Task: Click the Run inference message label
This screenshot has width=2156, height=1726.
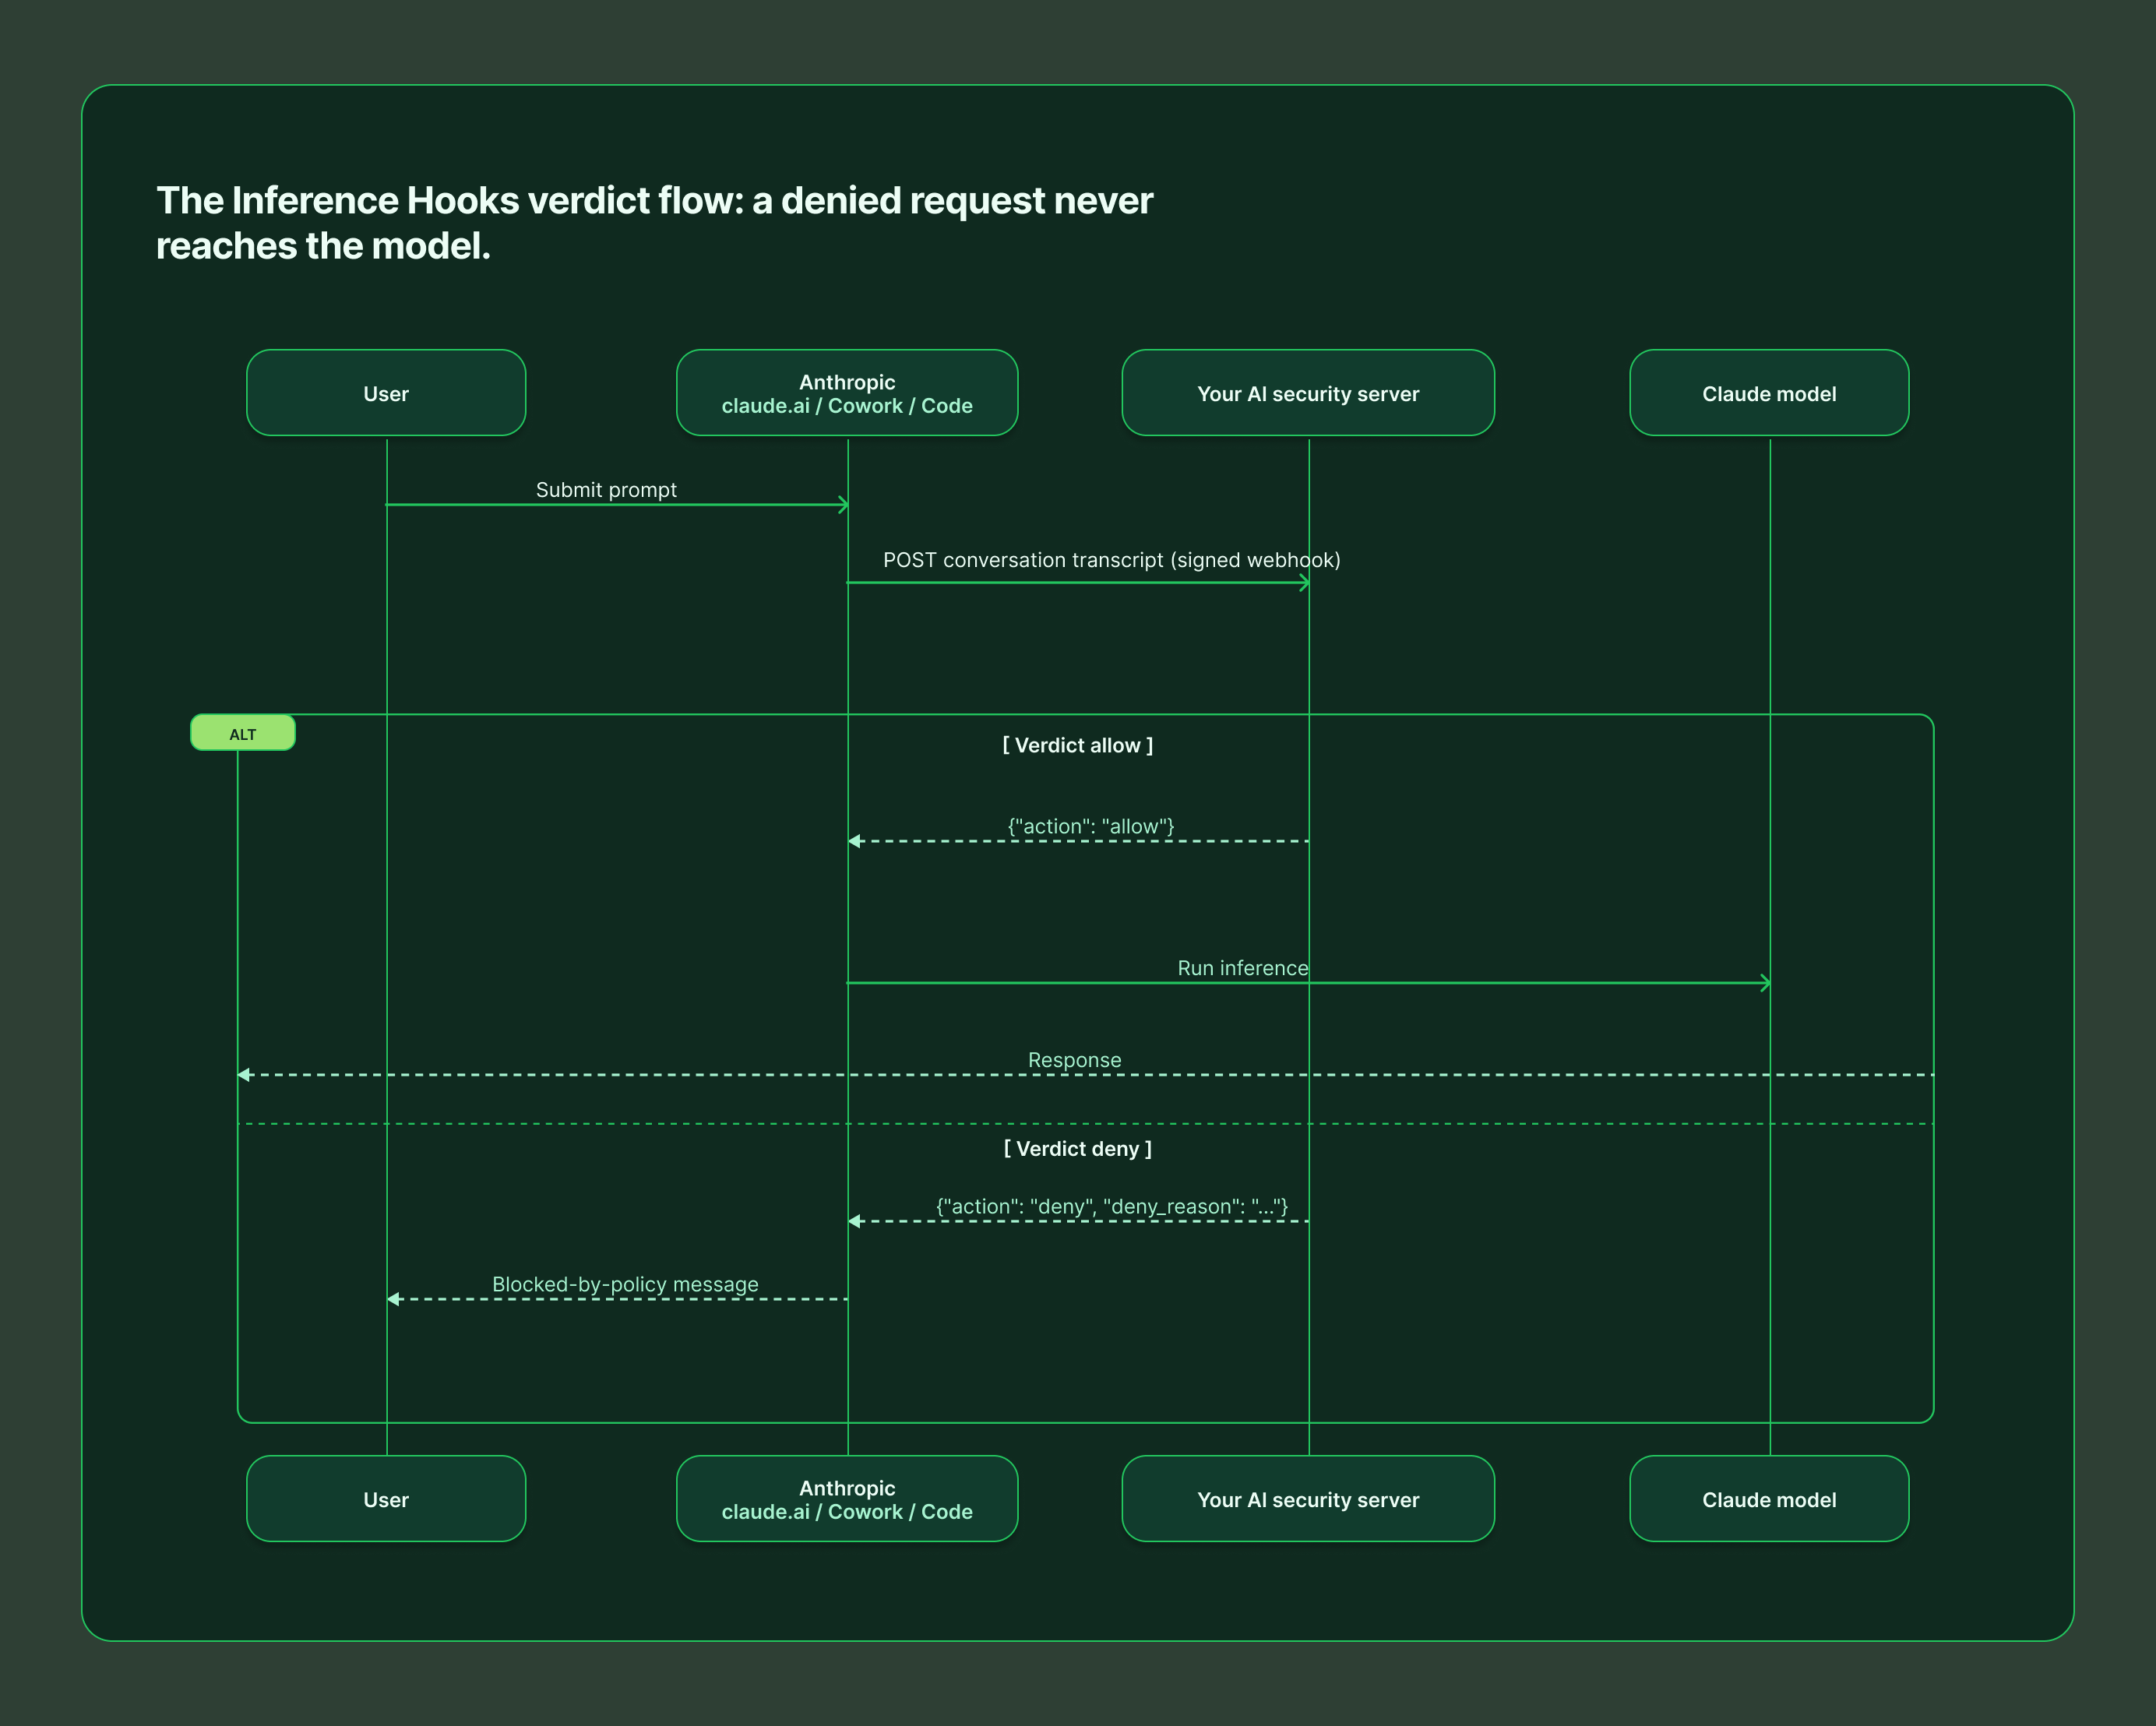Action: [x=1243, y=968]
